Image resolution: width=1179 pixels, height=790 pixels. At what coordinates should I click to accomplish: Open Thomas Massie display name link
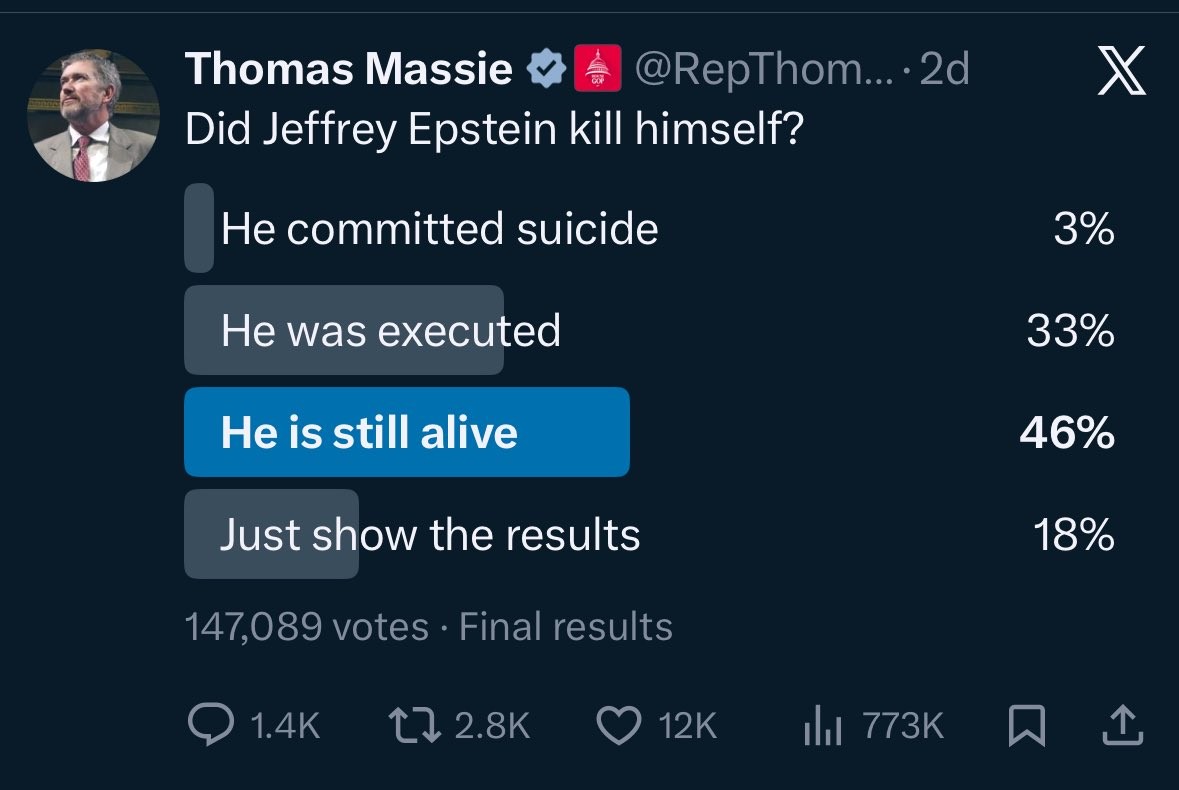point(349,69)
